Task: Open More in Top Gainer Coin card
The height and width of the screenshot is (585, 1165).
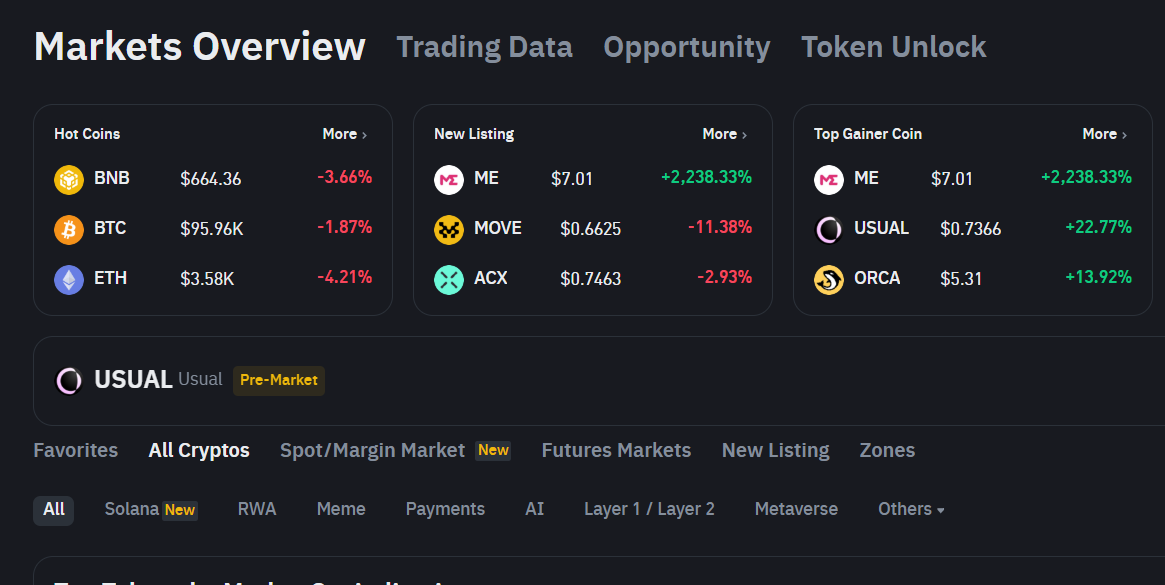Action: click(x=1105, y=134)
